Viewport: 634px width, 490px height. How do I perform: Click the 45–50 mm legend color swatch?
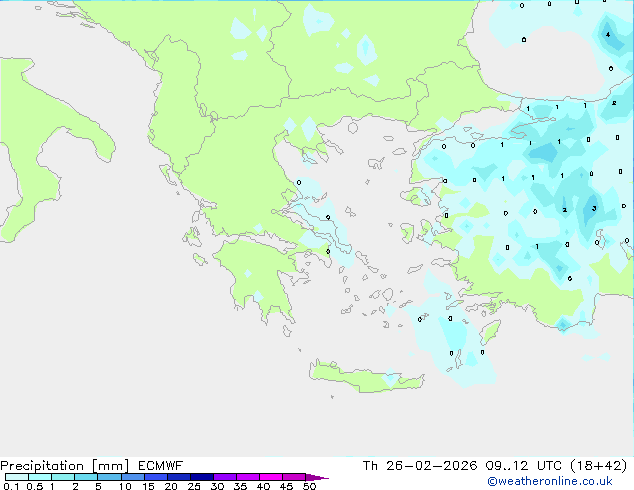294,477
